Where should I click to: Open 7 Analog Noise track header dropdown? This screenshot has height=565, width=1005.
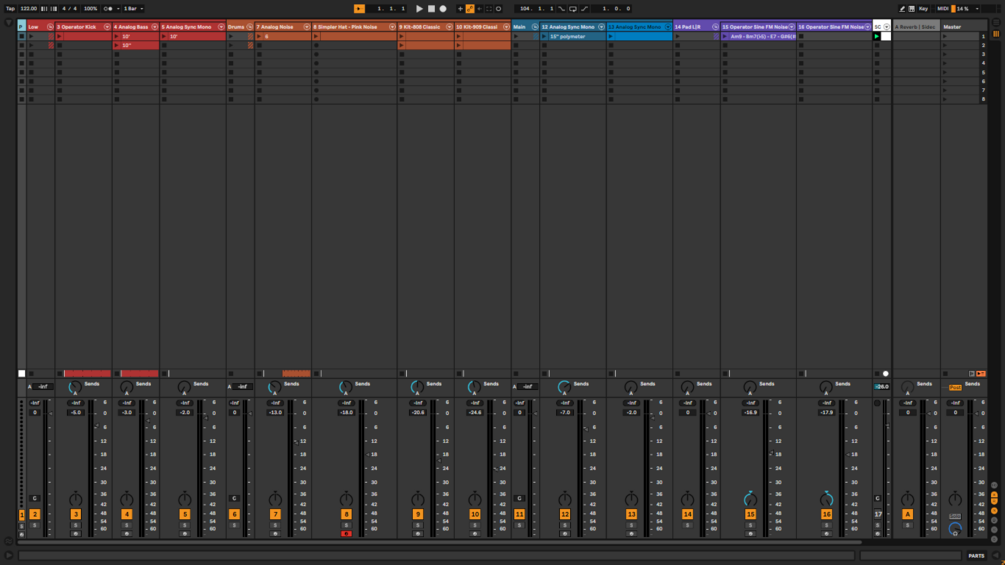click(306, 27)
